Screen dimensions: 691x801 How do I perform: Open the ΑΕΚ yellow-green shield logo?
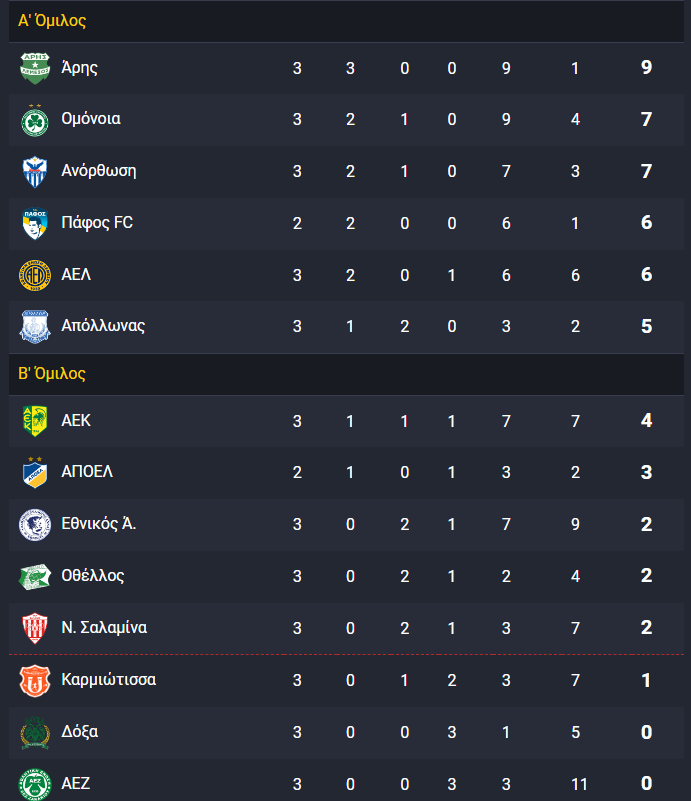tap(35, 421)
